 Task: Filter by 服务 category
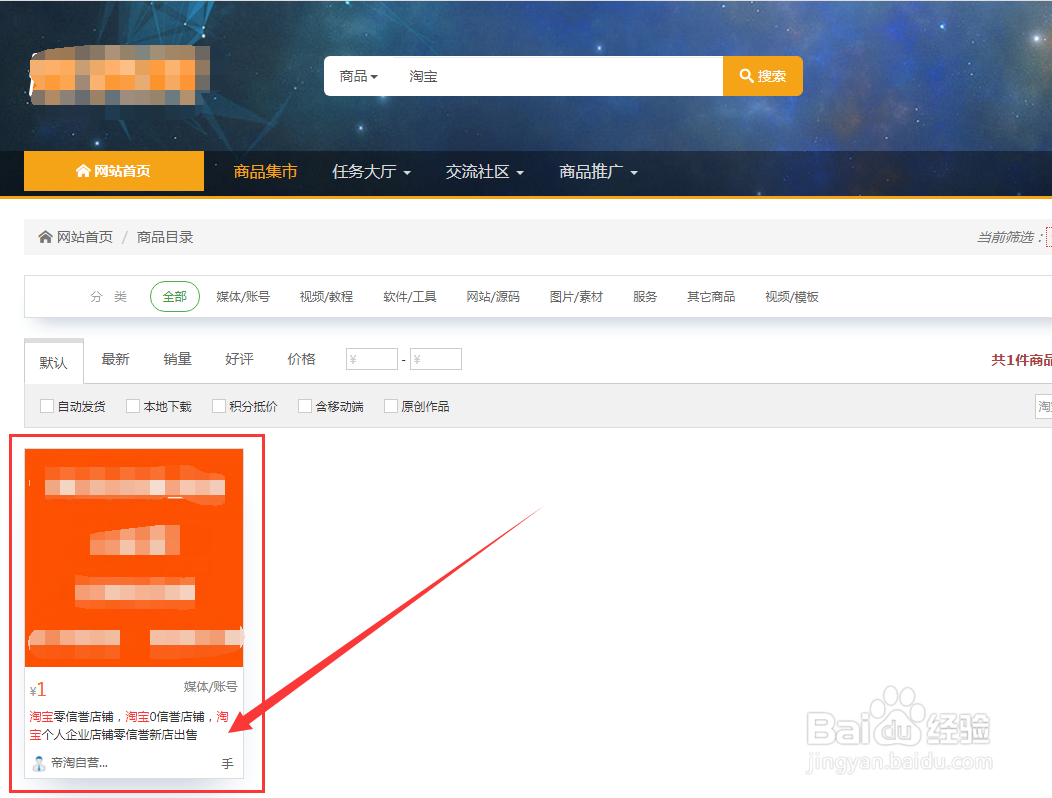(x=645, y=297)
